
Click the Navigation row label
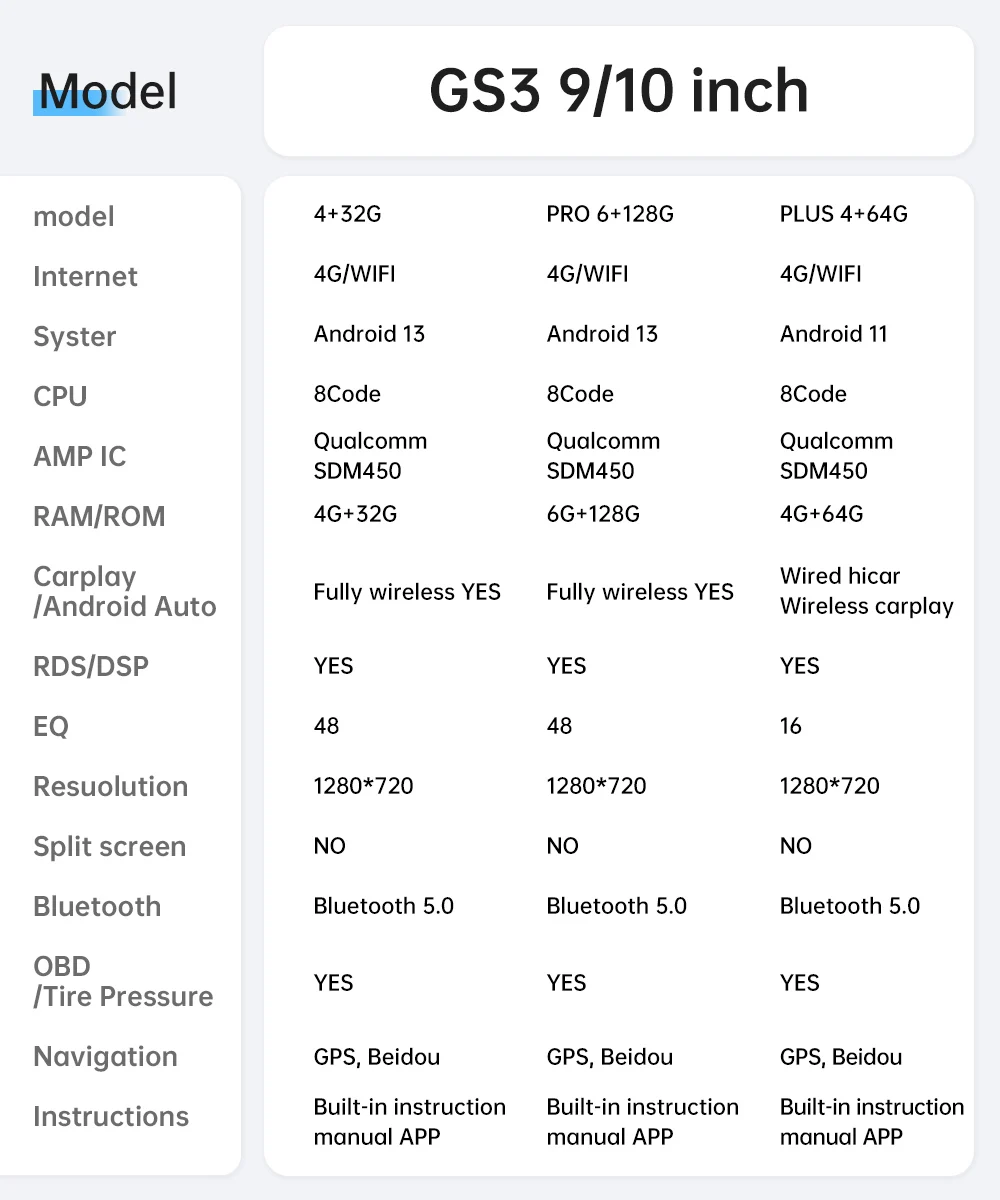tap(105, 1056)
